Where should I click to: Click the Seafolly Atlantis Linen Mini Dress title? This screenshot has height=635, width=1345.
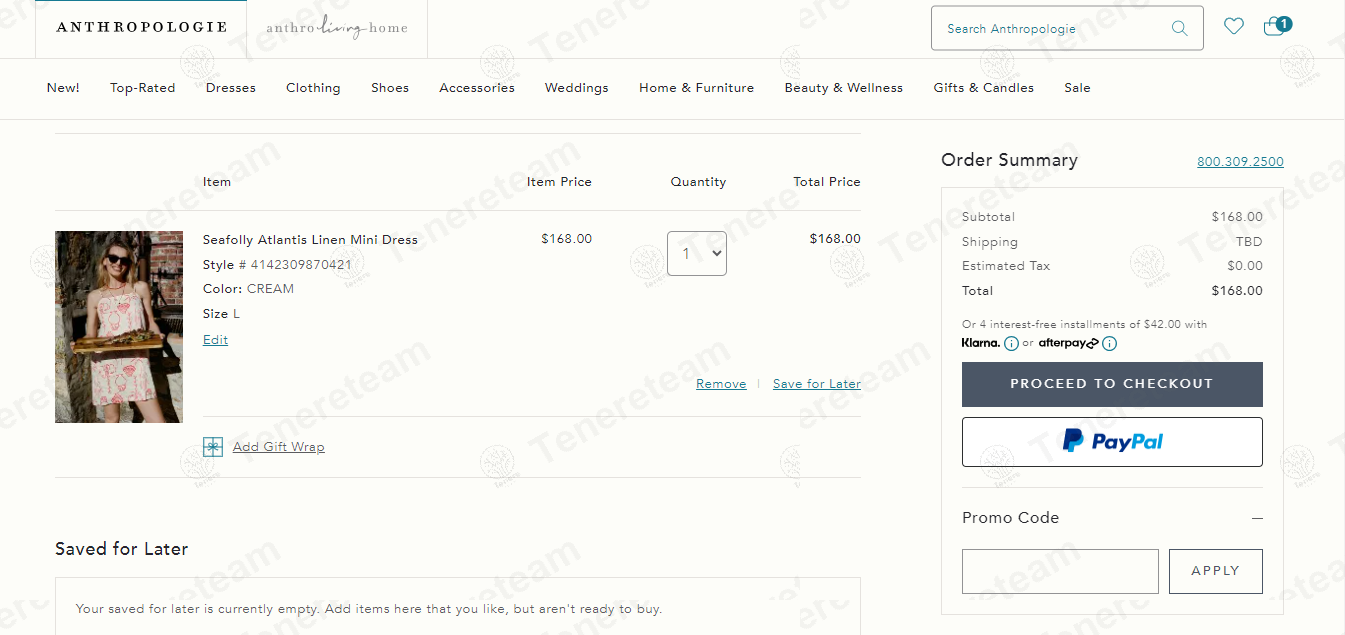310,240
